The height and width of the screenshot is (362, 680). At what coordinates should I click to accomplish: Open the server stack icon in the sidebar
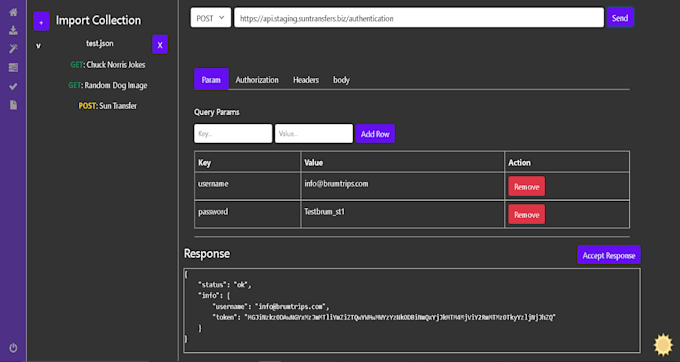tap(13, 67)
